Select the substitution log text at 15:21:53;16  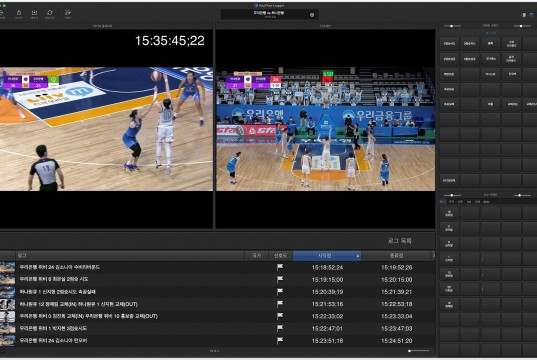tap(78, 304)
